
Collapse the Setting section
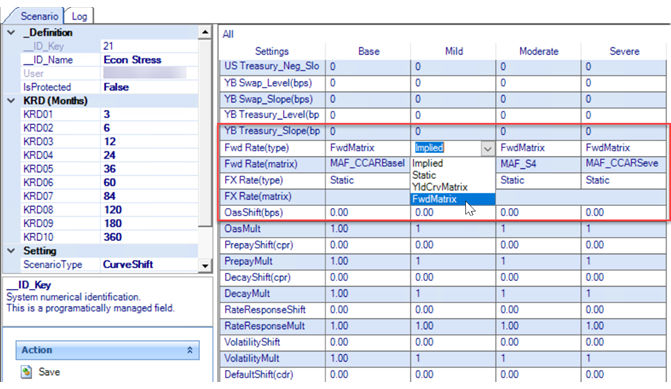[x=11, y=251]
